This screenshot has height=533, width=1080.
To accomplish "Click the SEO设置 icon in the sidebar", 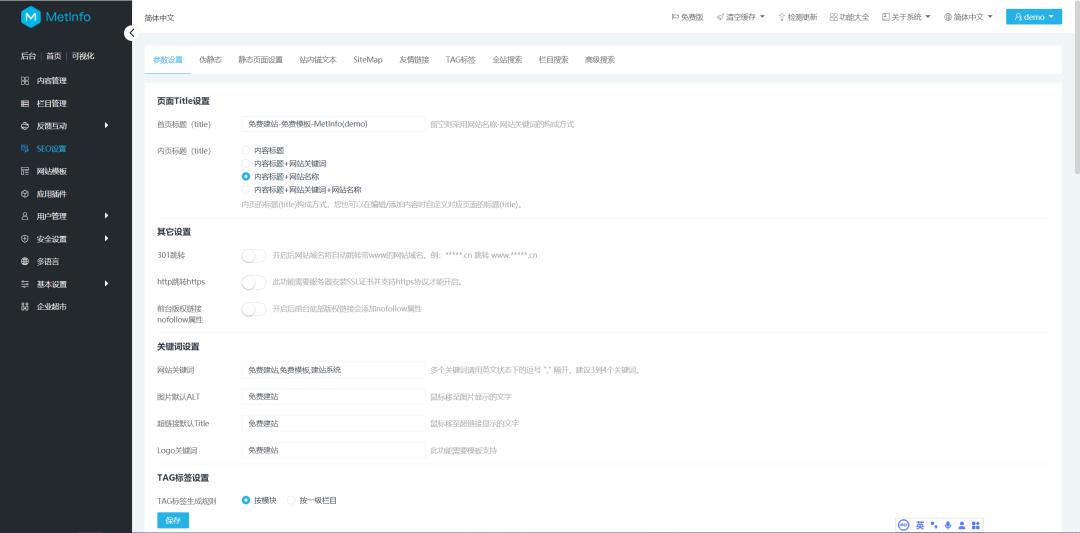I will tap(25, 149).
